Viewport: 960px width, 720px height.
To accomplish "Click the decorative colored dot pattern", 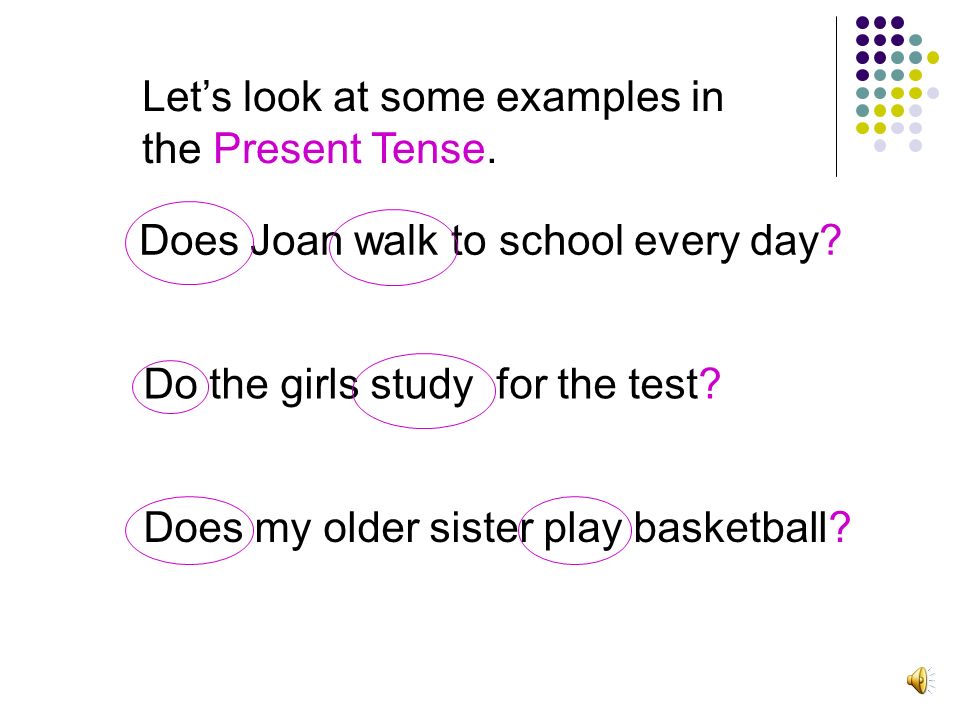I will click(897, 84).
